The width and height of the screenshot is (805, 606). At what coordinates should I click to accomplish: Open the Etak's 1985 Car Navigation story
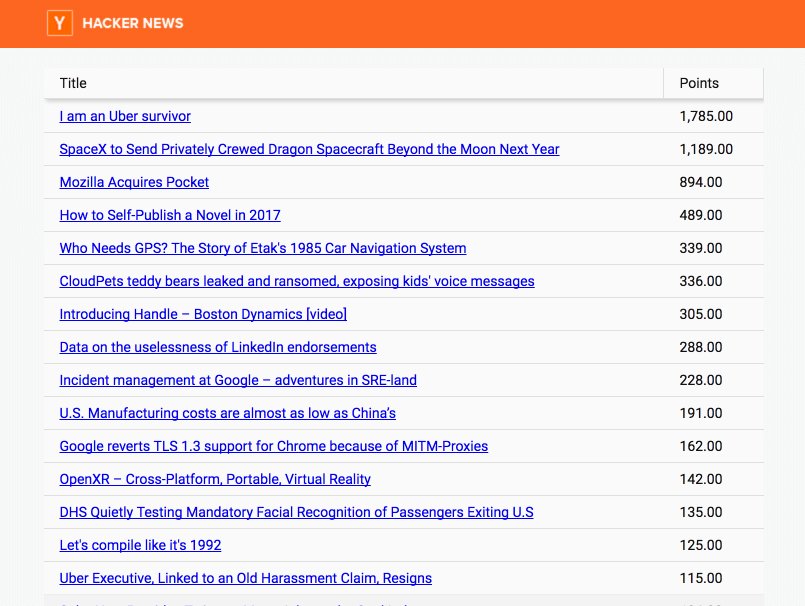[263, 248]
